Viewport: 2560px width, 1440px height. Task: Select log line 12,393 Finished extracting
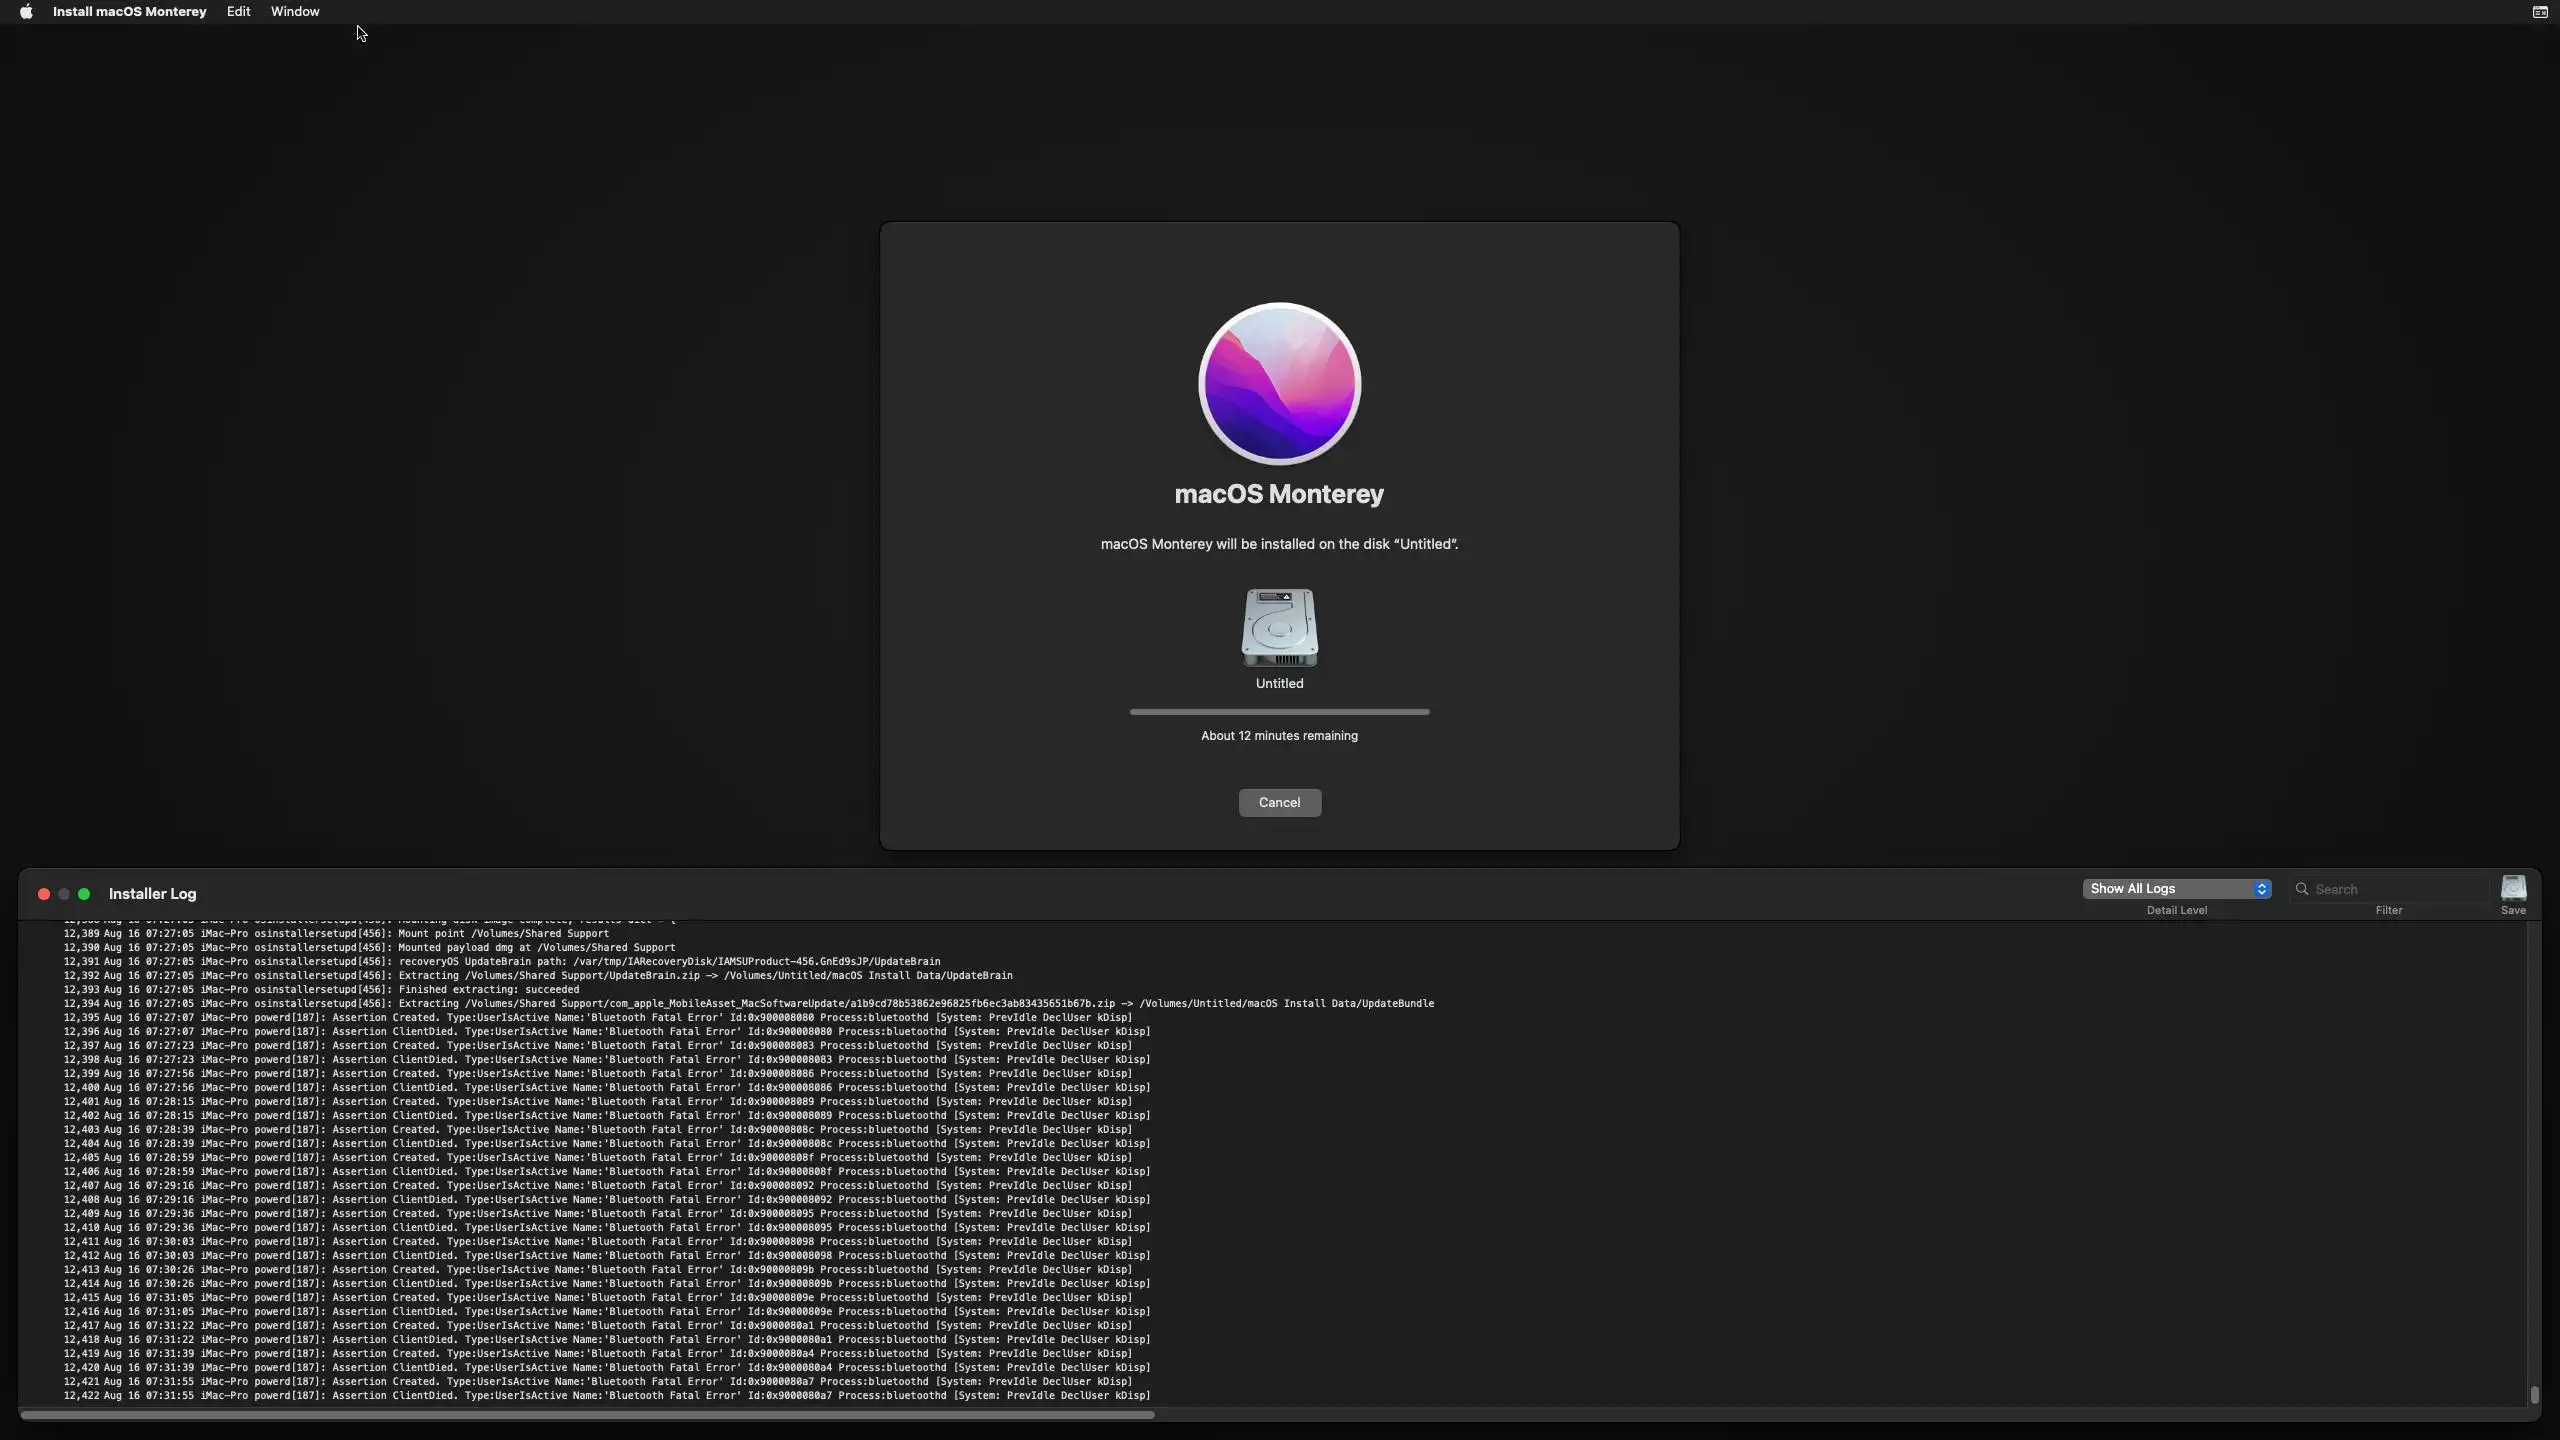point(488,989)
